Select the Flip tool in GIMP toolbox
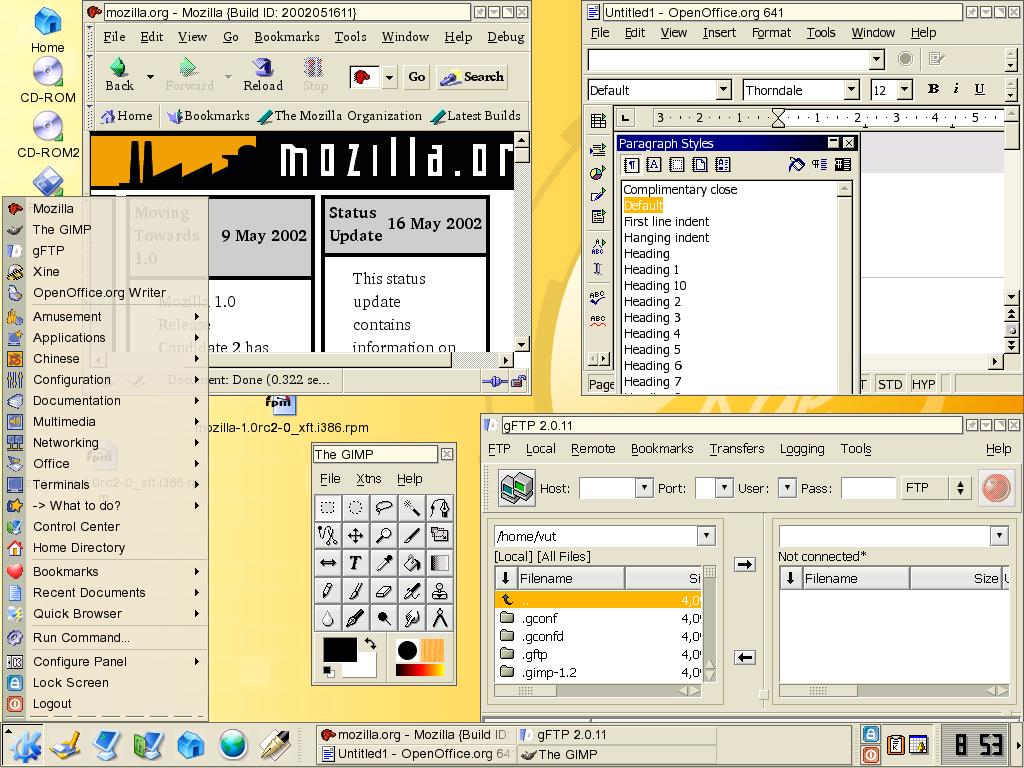Viewport: 1024px width, 768px height. pyautogui.click(x=328, y=563)
